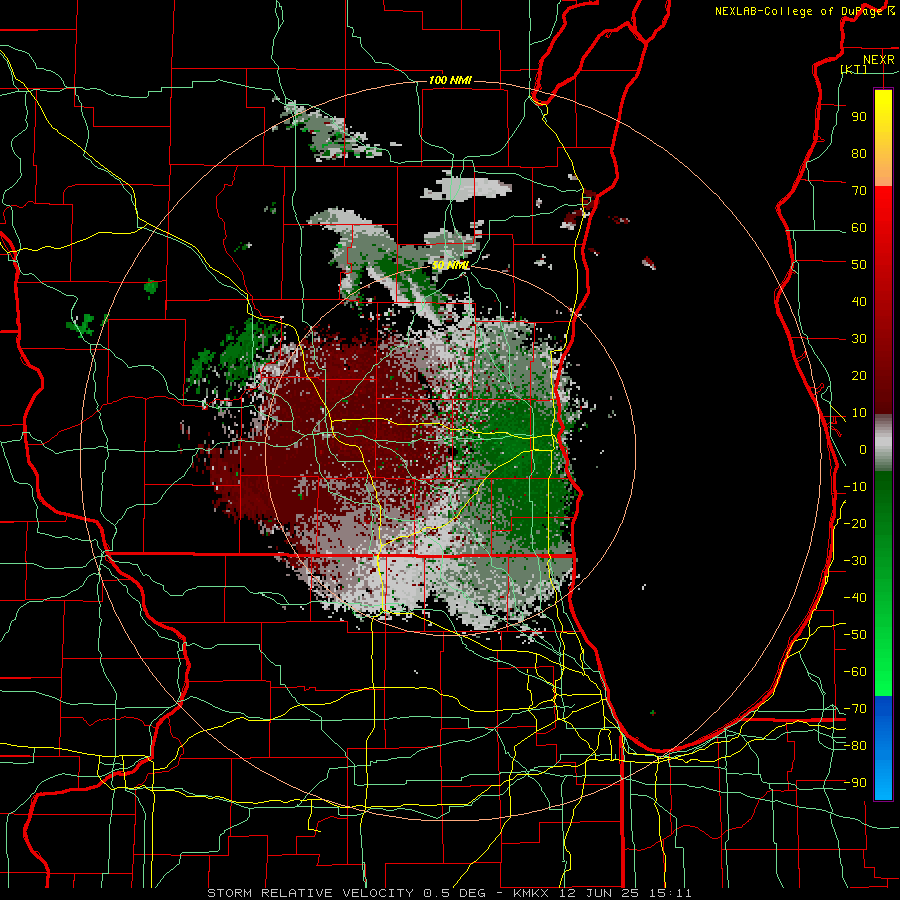The image size is (900, 900).
Task: Click the -50 value on the velocity scale
Action: (x=855, y=635)
